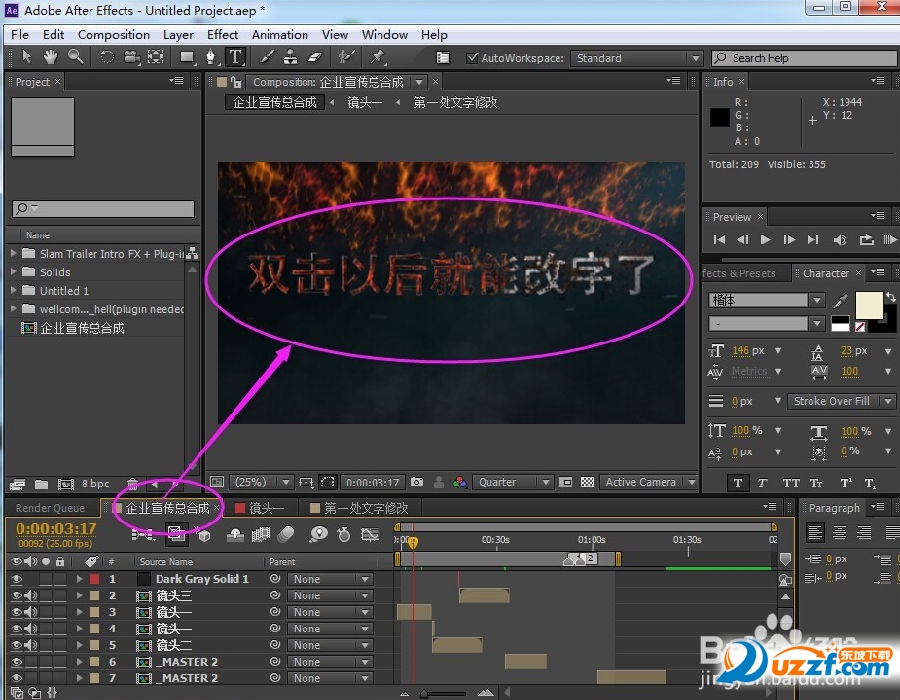Select the Horizontal Type tool
The width and height of the screenshot is (900, 700).
[x=235, y=57]
